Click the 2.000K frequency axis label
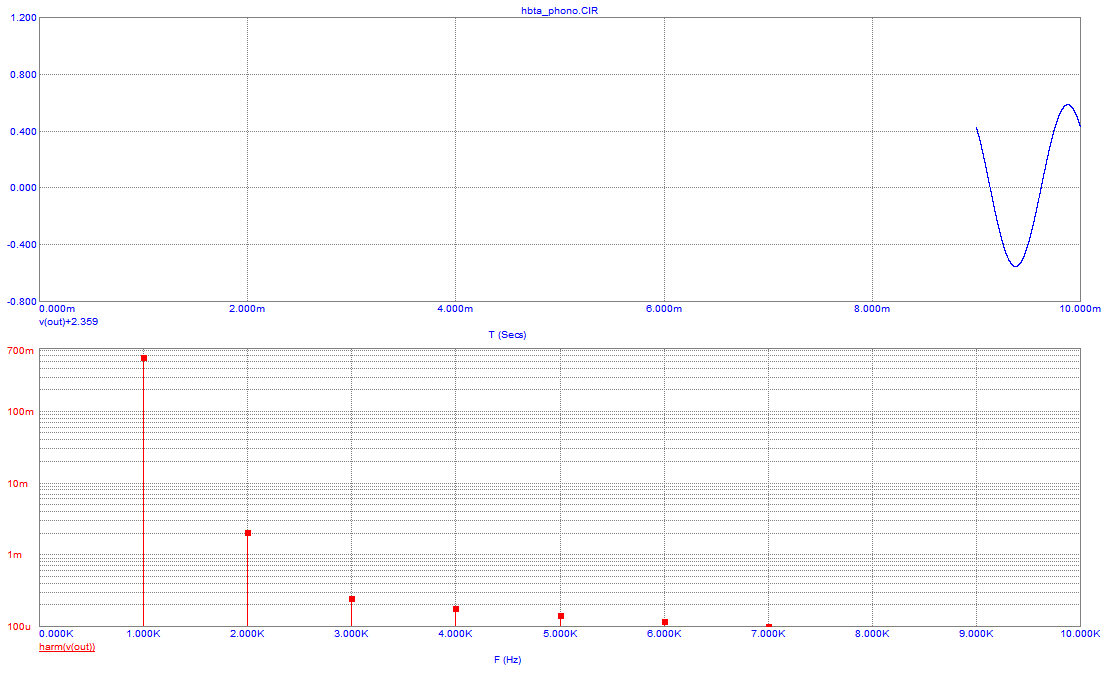Screen dimensions: 1107x677 click(x=247, y=634)
